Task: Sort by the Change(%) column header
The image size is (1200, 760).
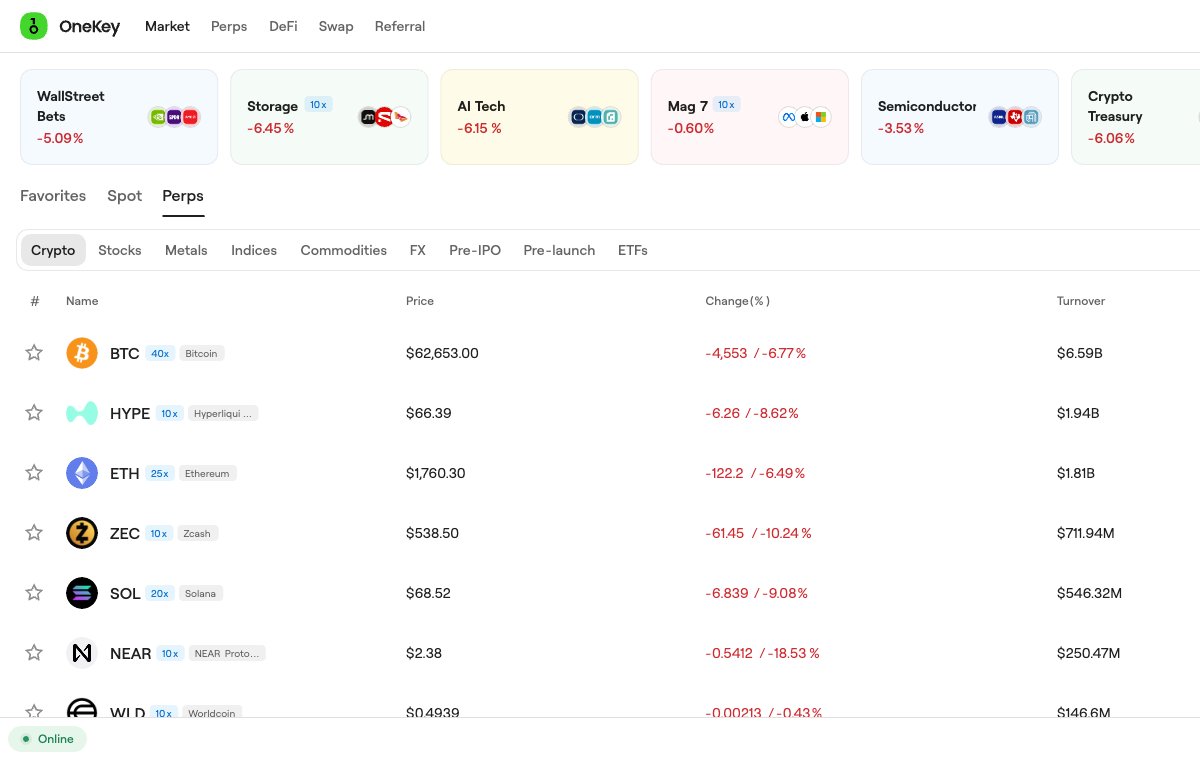Action: [x=738, y=301]
